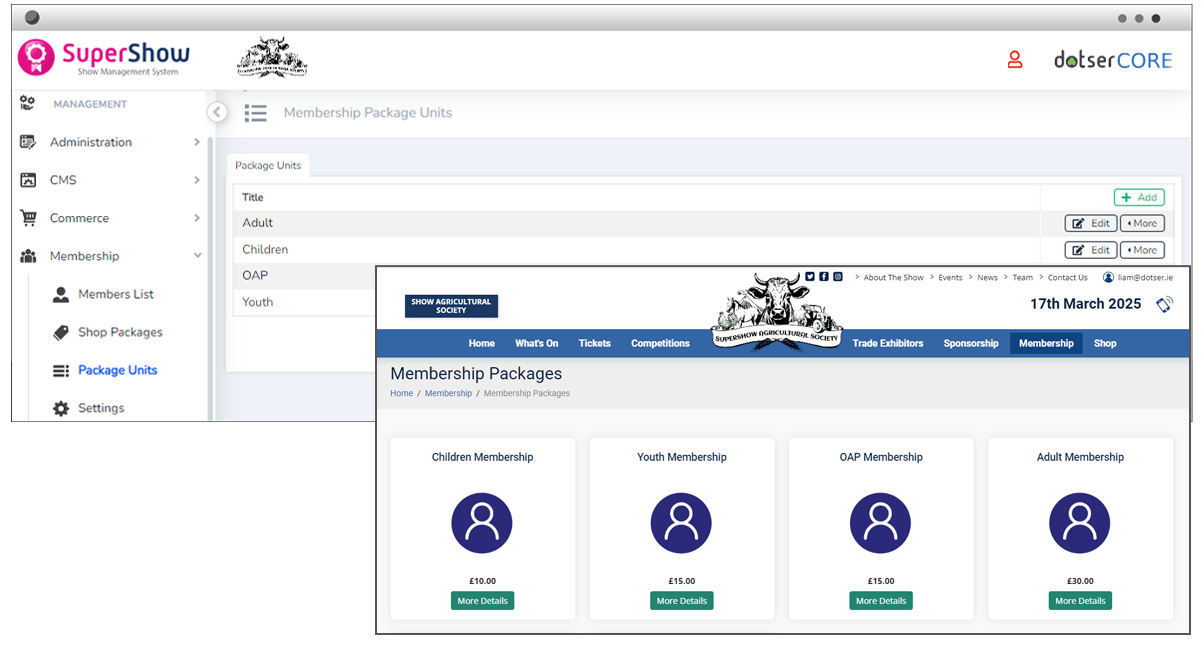This screenshot has height=651, width=1202.
Task: Collapse the sidebar with the arrow toggle
Action: point(217,112)
